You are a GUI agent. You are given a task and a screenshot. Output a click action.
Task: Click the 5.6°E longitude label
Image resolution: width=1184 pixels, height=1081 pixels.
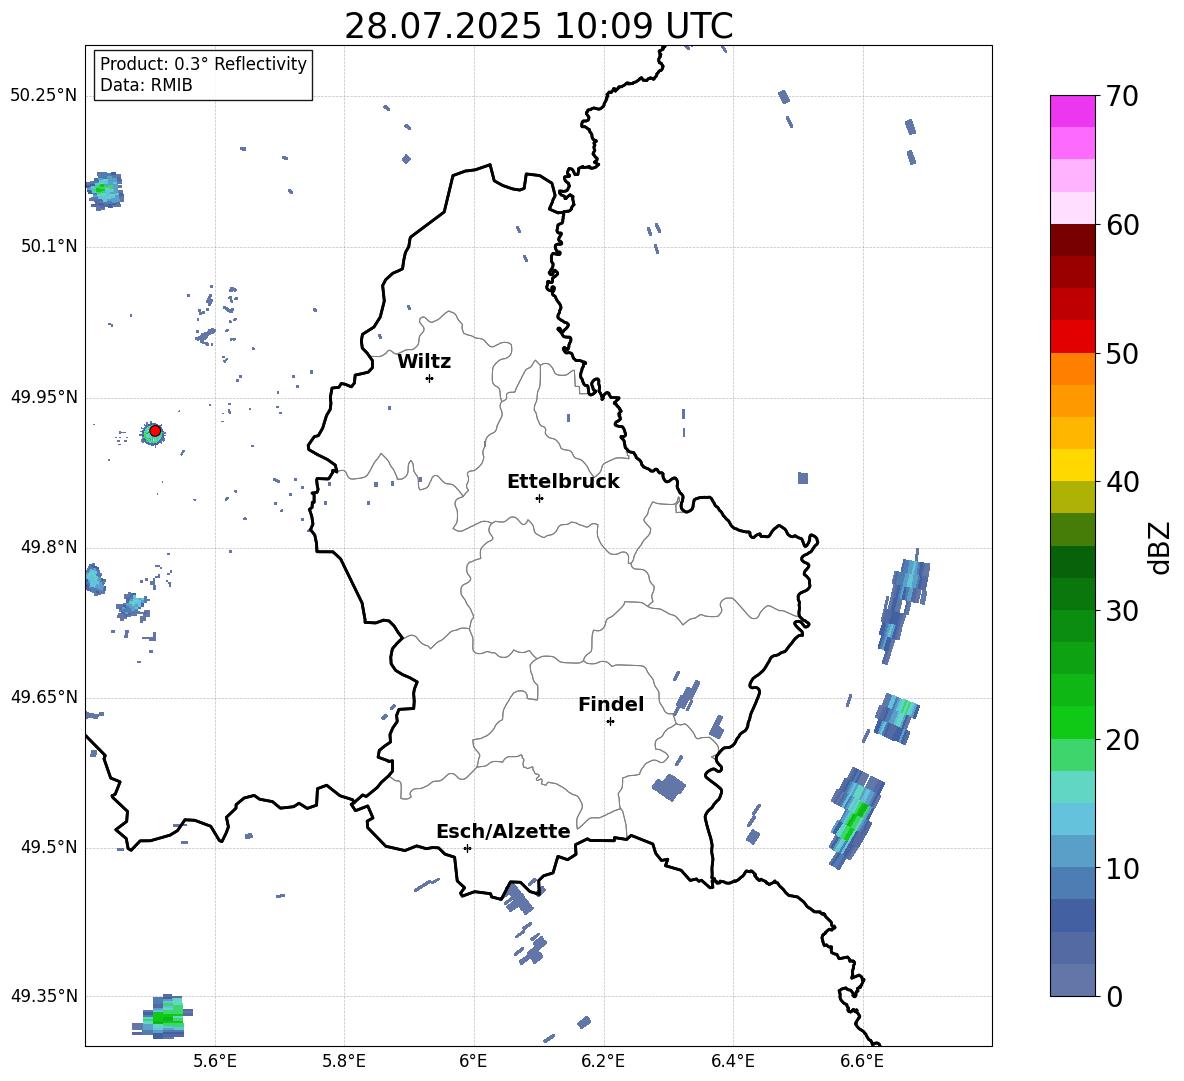[x=215, y=1061]
